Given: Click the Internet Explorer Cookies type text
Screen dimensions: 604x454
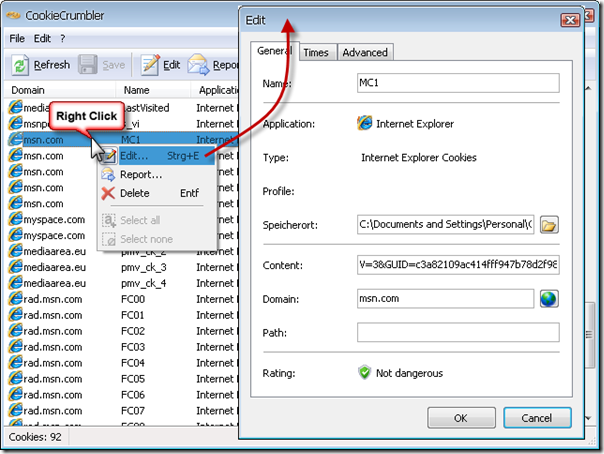Looking at the screenshot, I should (419, 157).
